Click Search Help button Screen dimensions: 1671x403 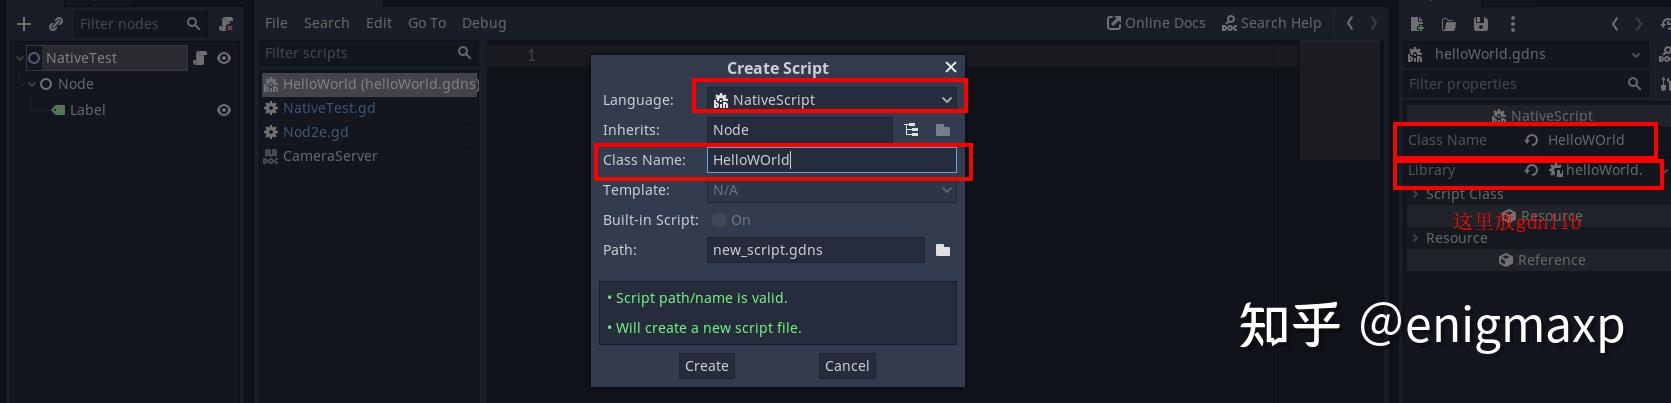[1272, 23]
